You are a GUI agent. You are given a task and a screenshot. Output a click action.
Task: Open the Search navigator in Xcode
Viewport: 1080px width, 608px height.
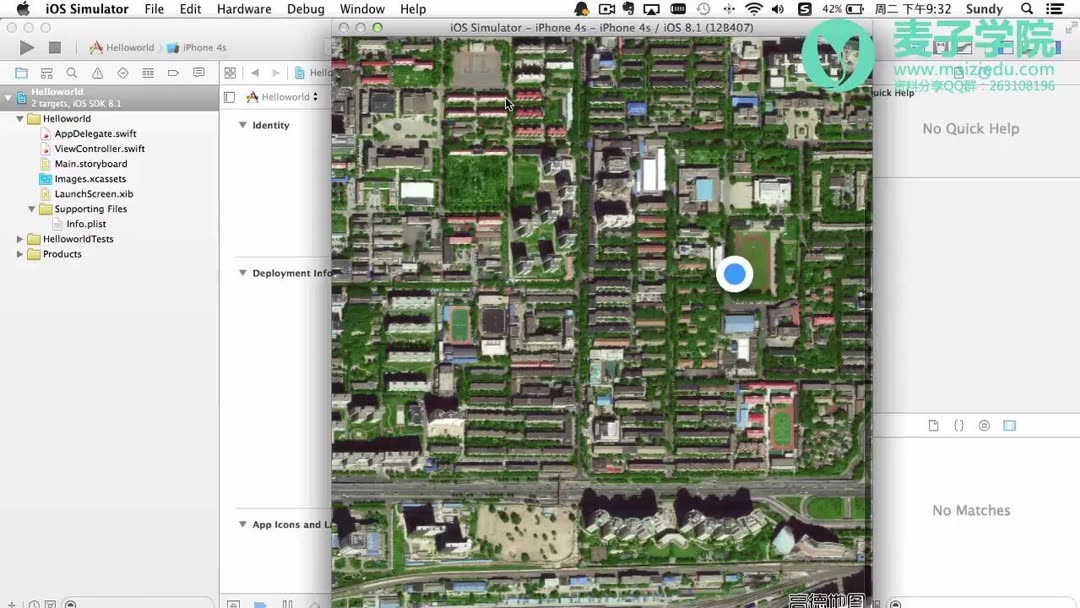coord(70,72)
